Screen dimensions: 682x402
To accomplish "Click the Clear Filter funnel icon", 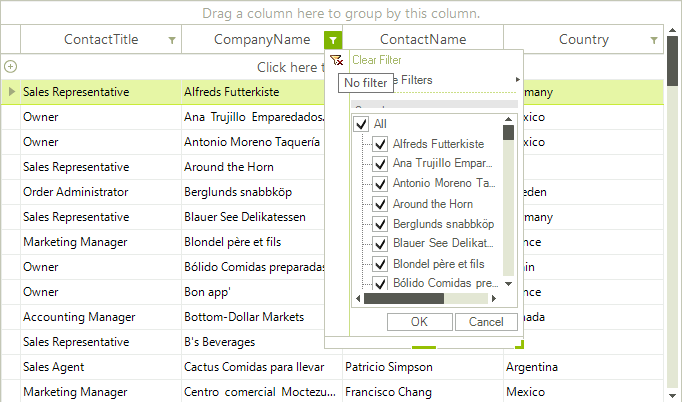I will coord(336,60).
